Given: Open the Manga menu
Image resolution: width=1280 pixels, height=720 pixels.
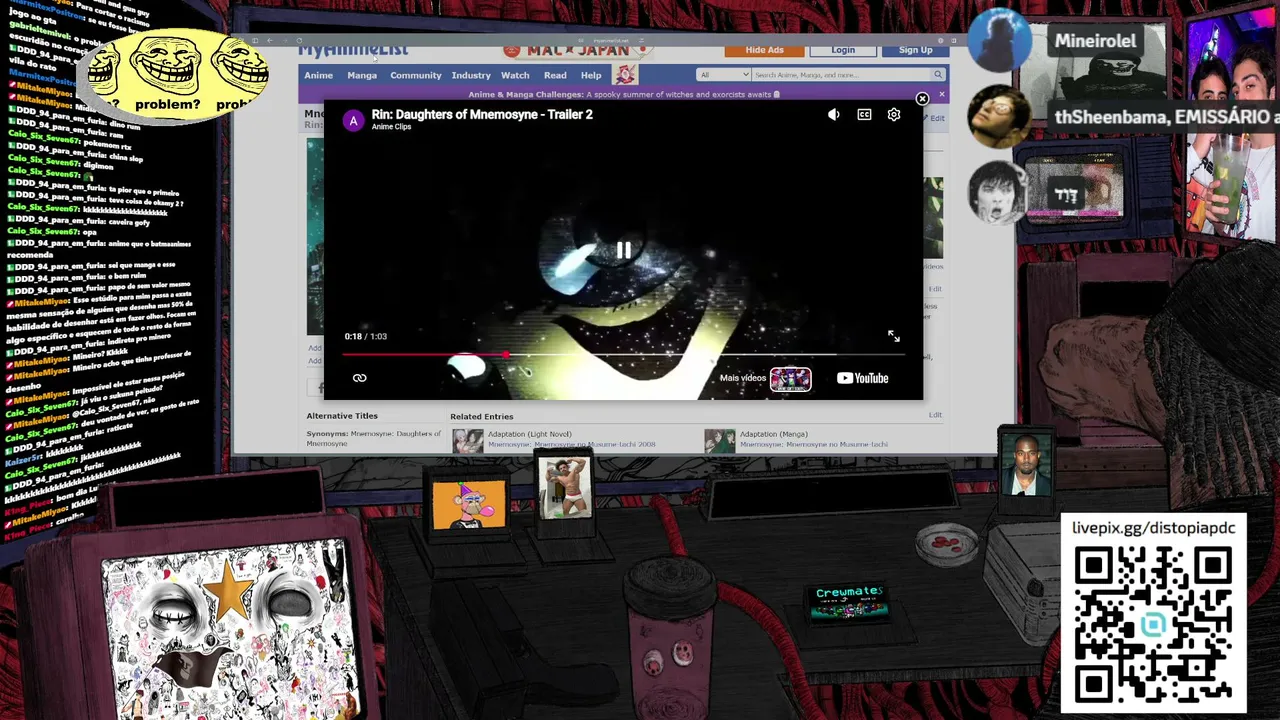Looking at the screenshot, I should click(362, 75).
